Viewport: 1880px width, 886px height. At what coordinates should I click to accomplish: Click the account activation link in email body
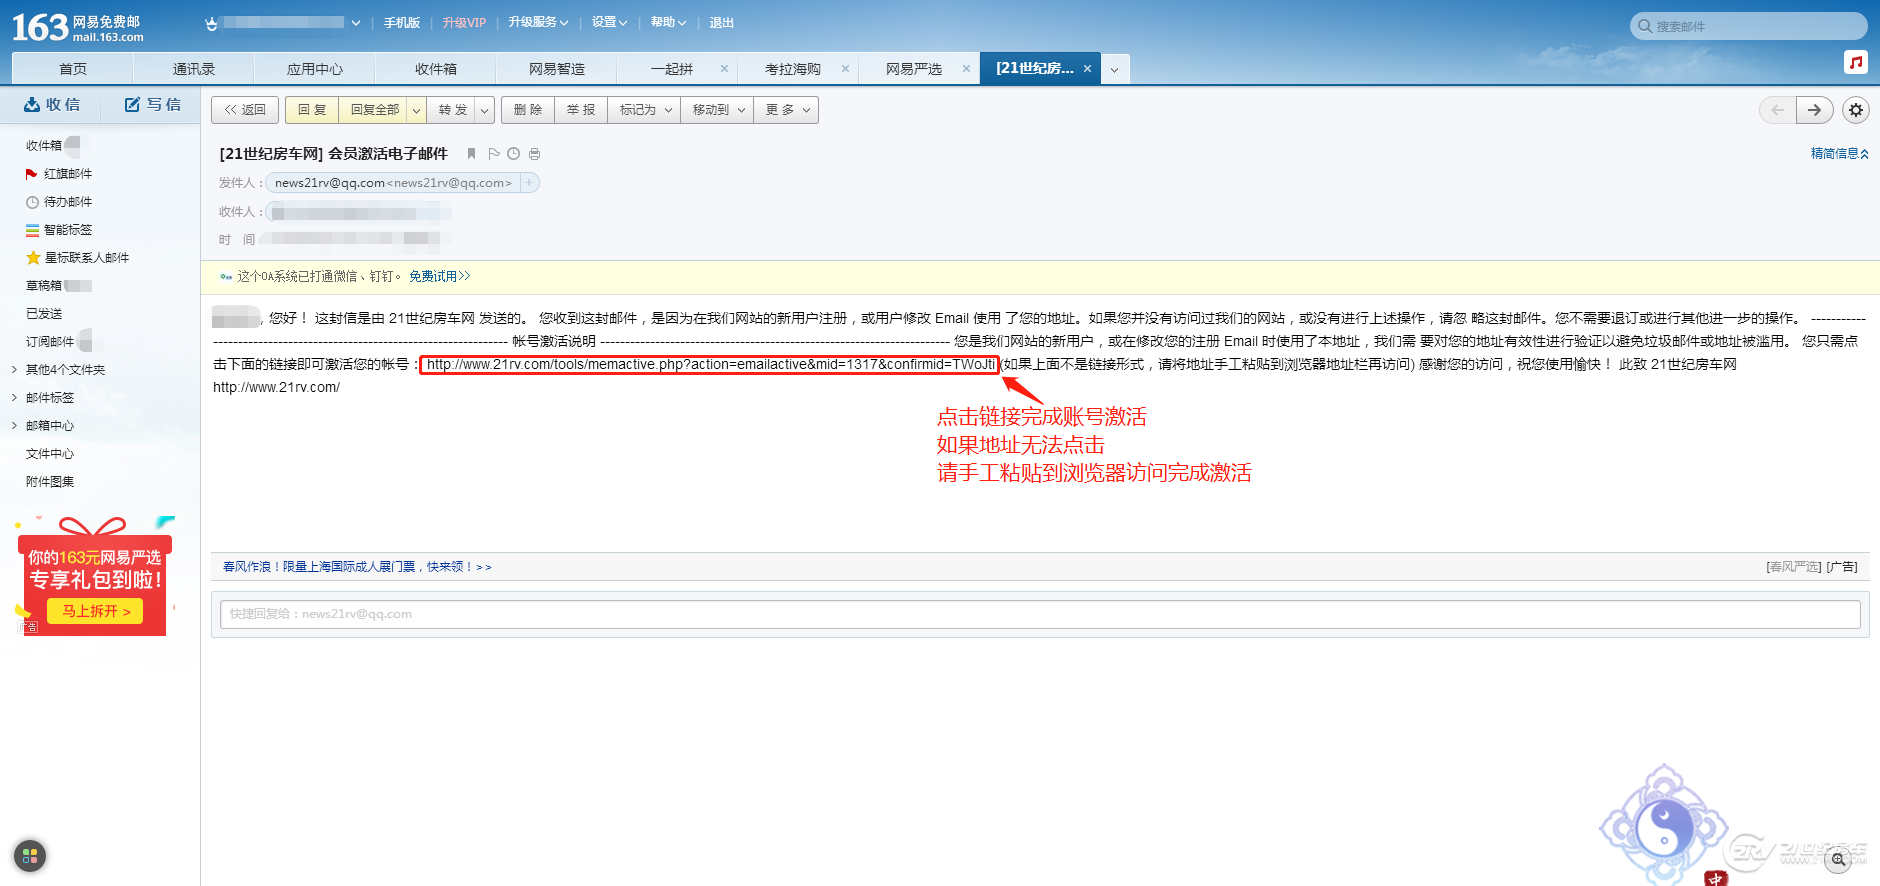tap(710, 364)
